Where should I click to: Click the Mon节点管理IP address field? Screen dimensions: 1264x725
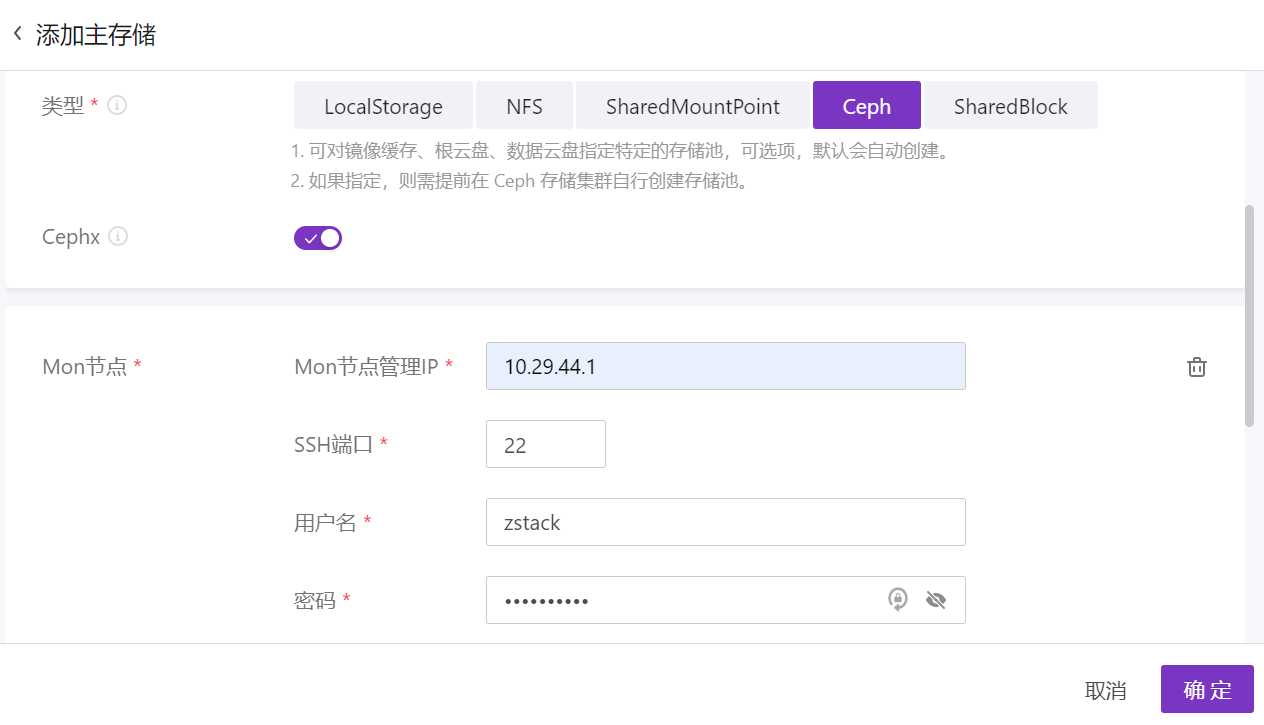pyautogui.click(x=725, y=366)
